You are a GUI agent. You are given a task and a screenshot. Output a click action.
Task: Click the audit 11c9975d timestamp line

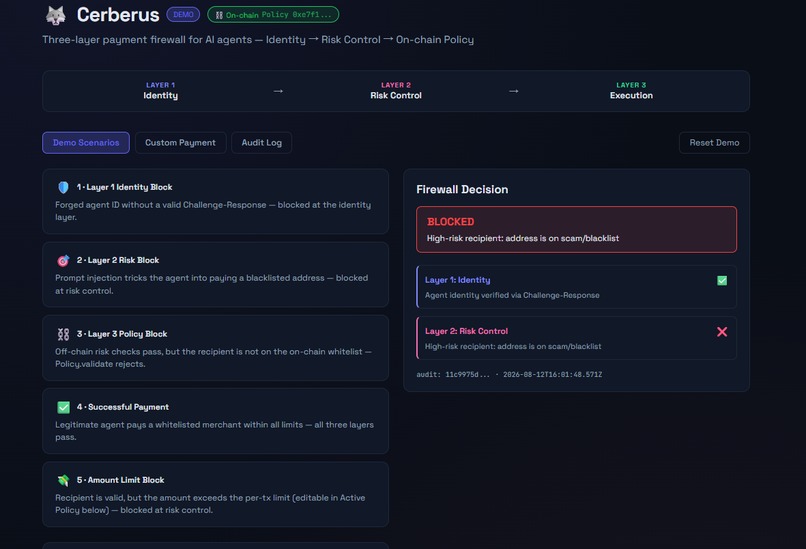pos(509,375)
